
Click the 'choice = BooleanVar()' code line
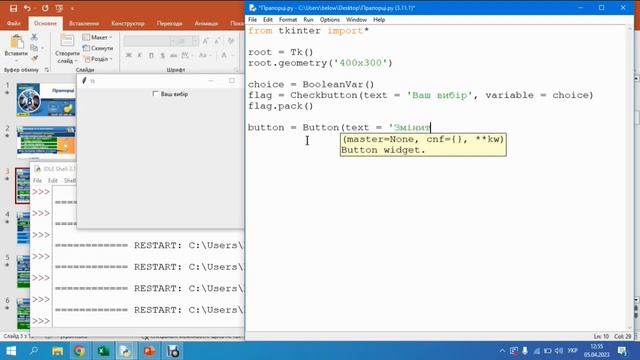(x=311, y=84)
